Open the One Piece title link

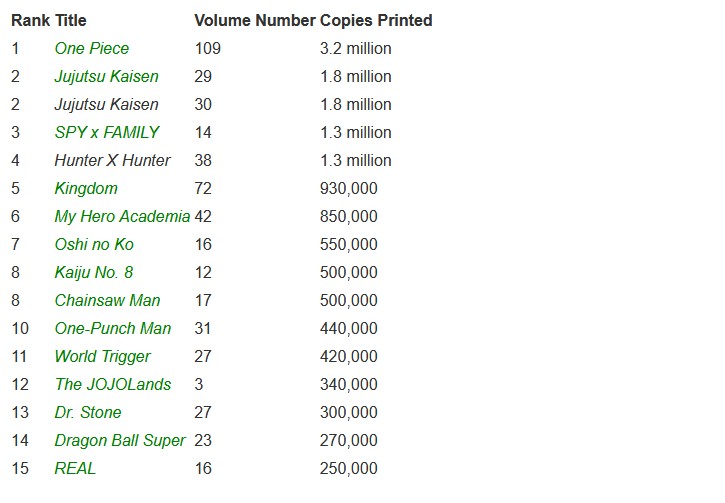pos(92,48)
